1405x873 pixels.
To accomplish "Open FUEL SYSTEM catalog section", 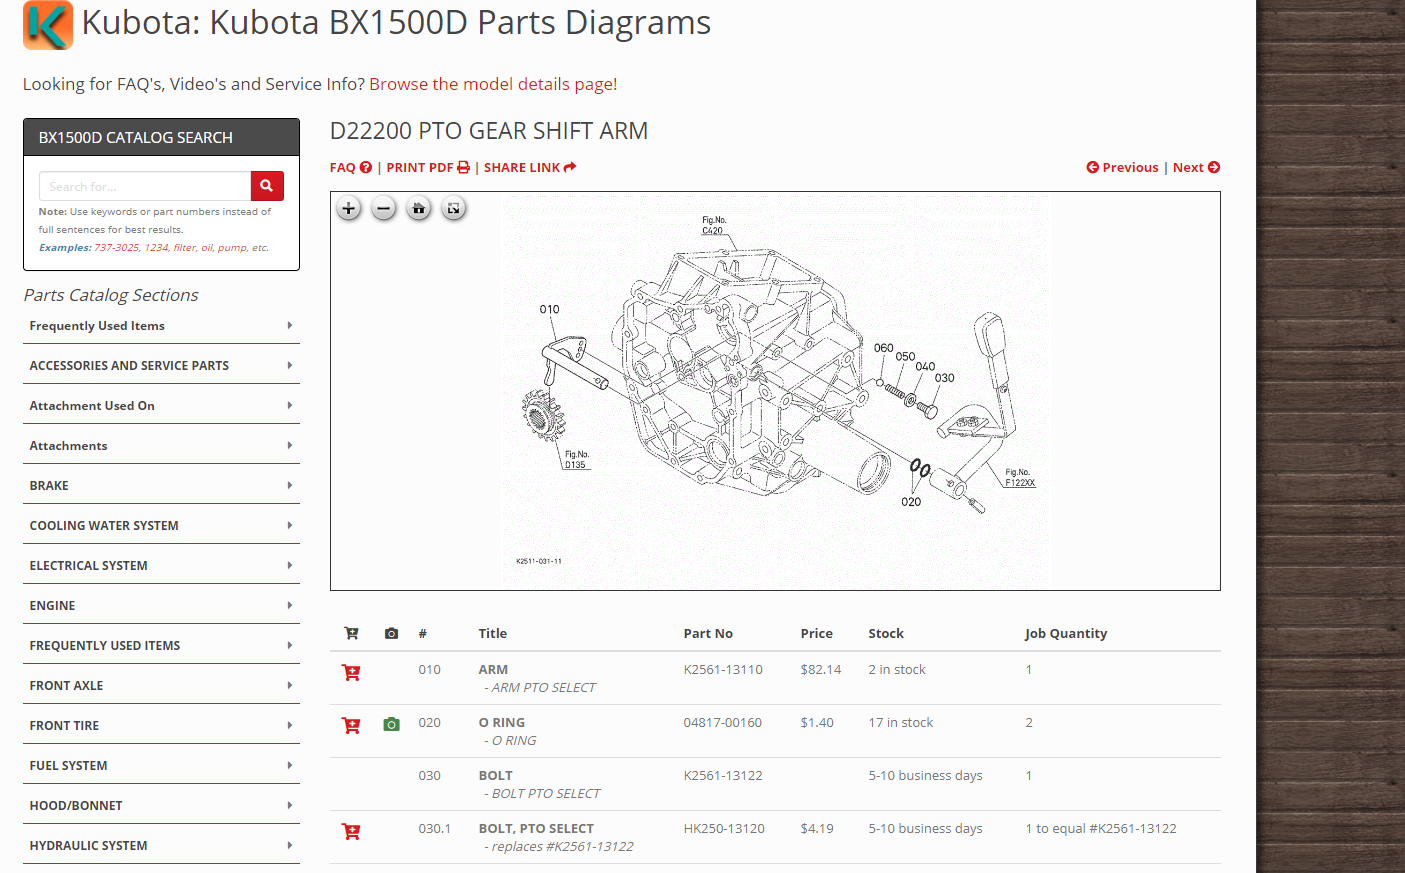I will [x=161, y=765].
